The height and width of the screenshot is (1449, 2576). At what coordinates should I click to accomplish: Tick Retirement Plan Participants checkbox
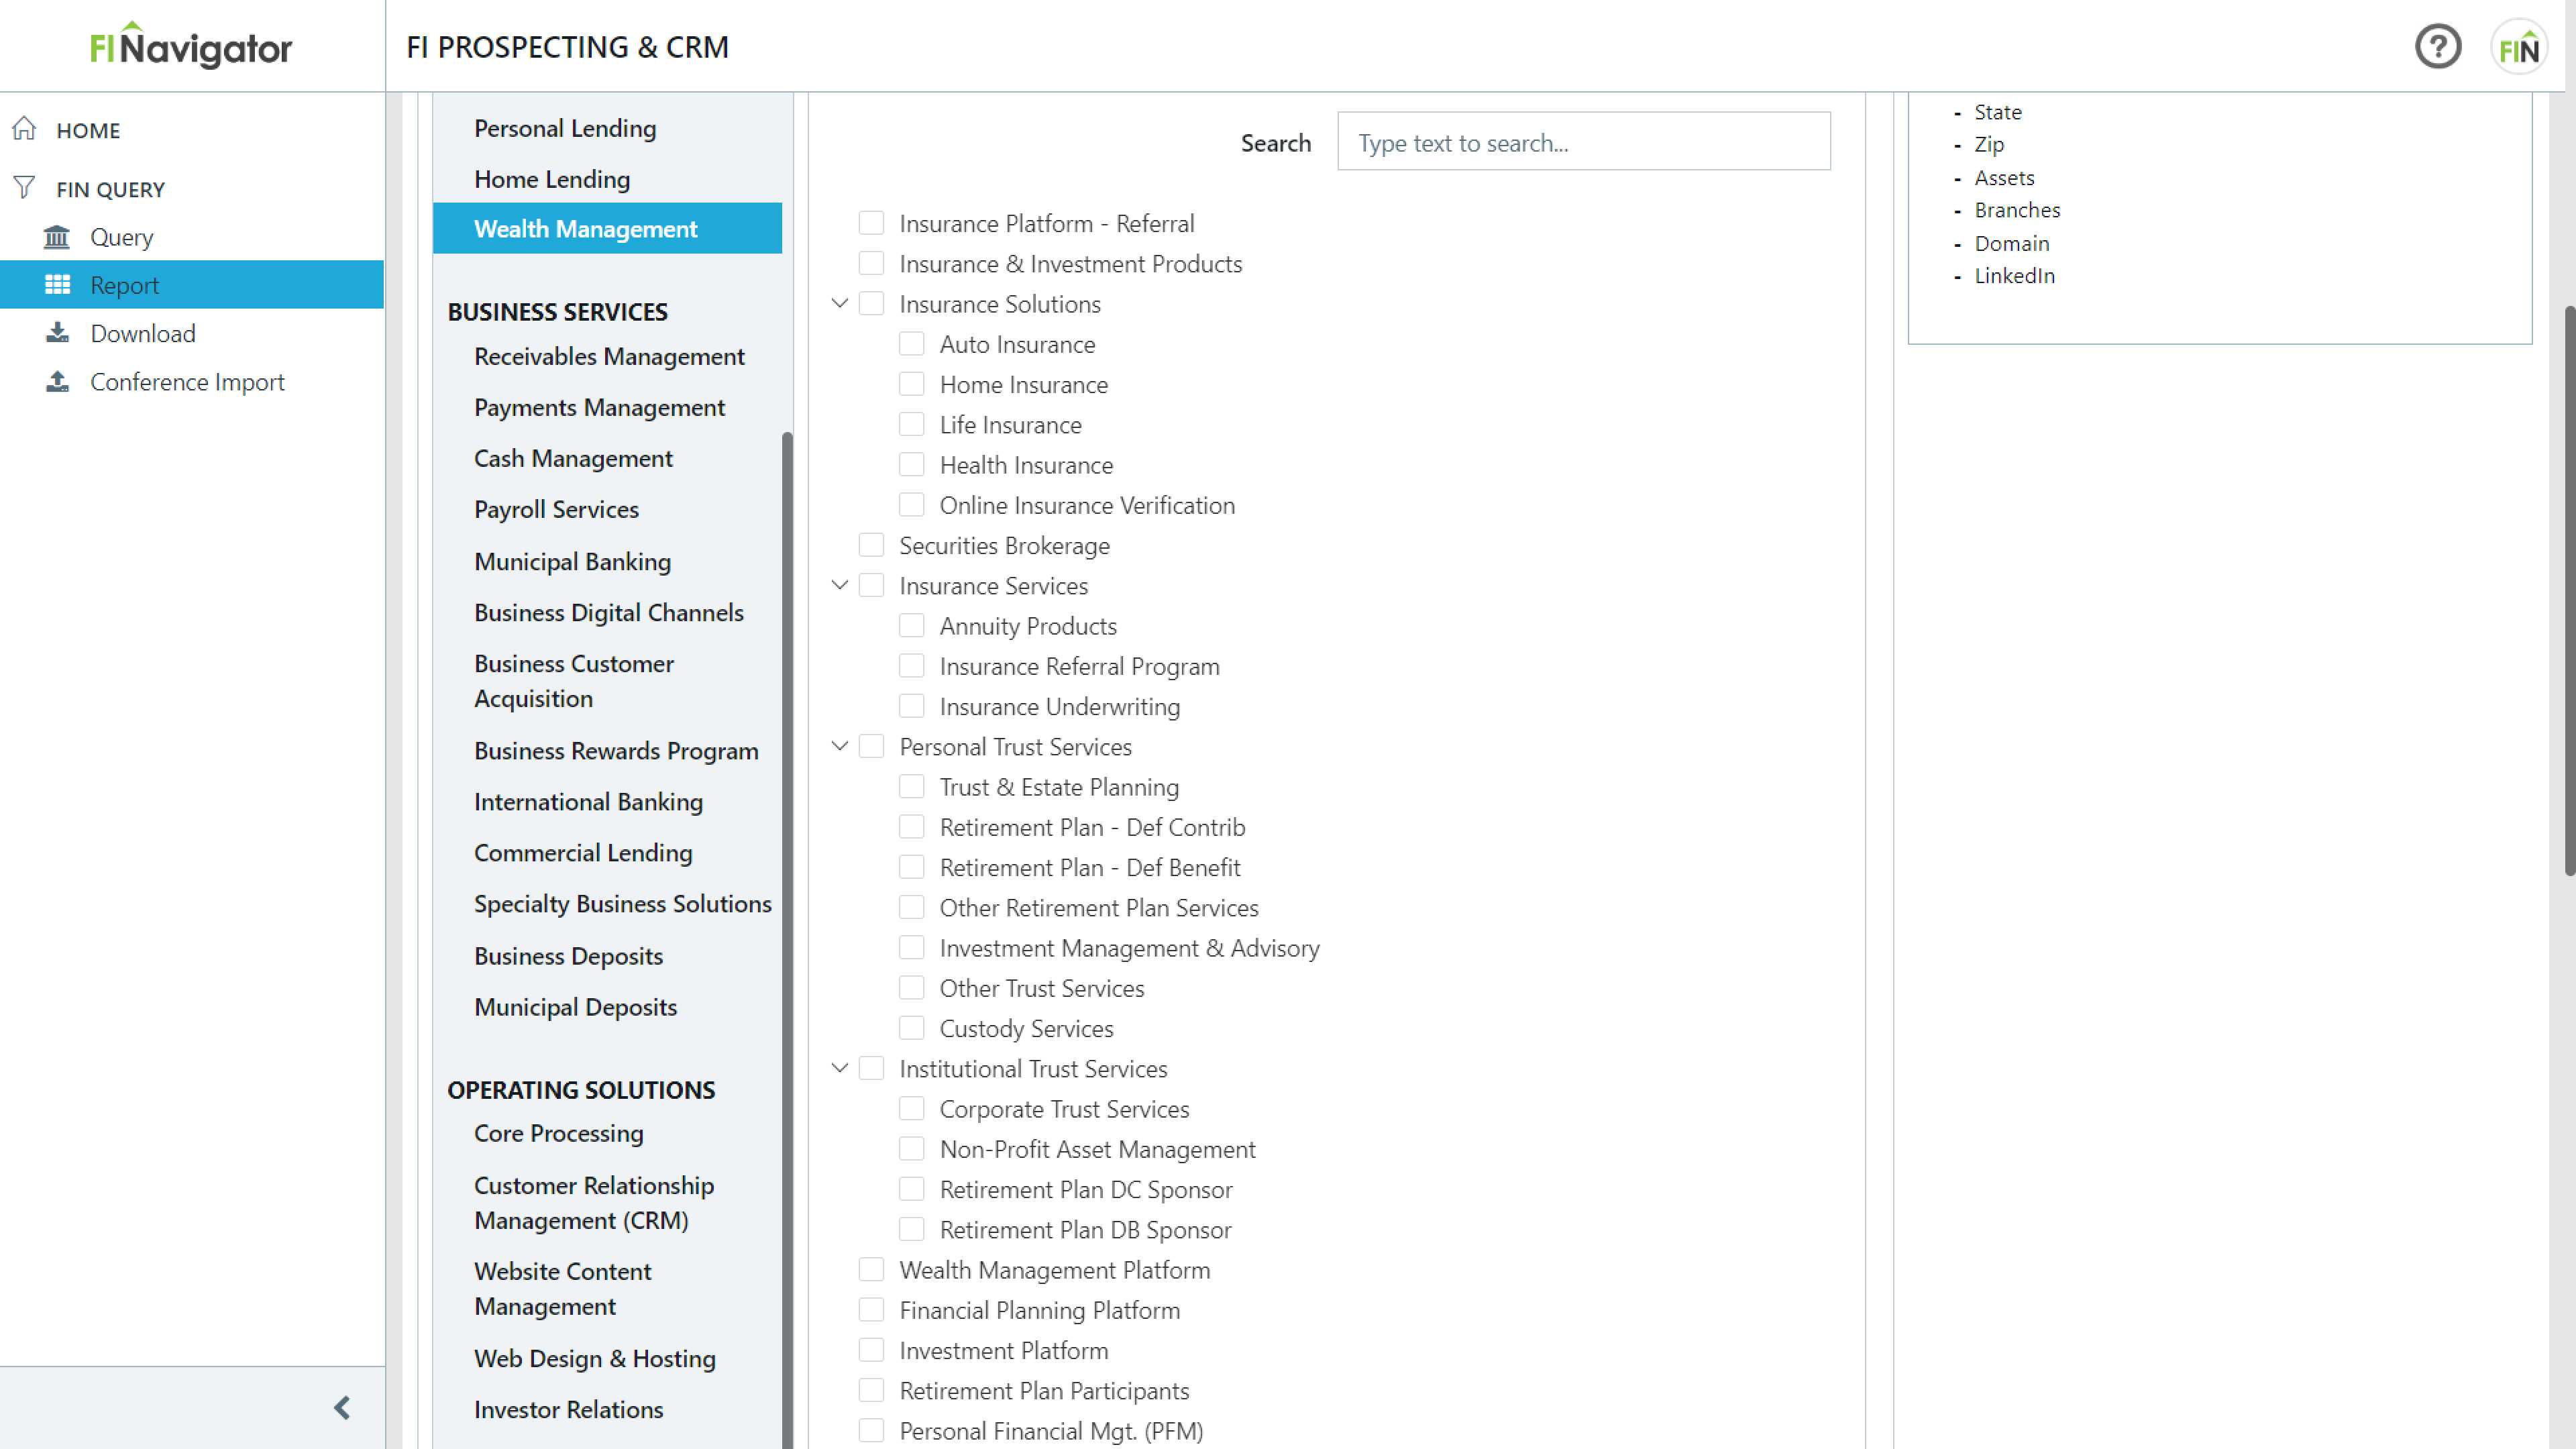click(x=871, y=1390)
